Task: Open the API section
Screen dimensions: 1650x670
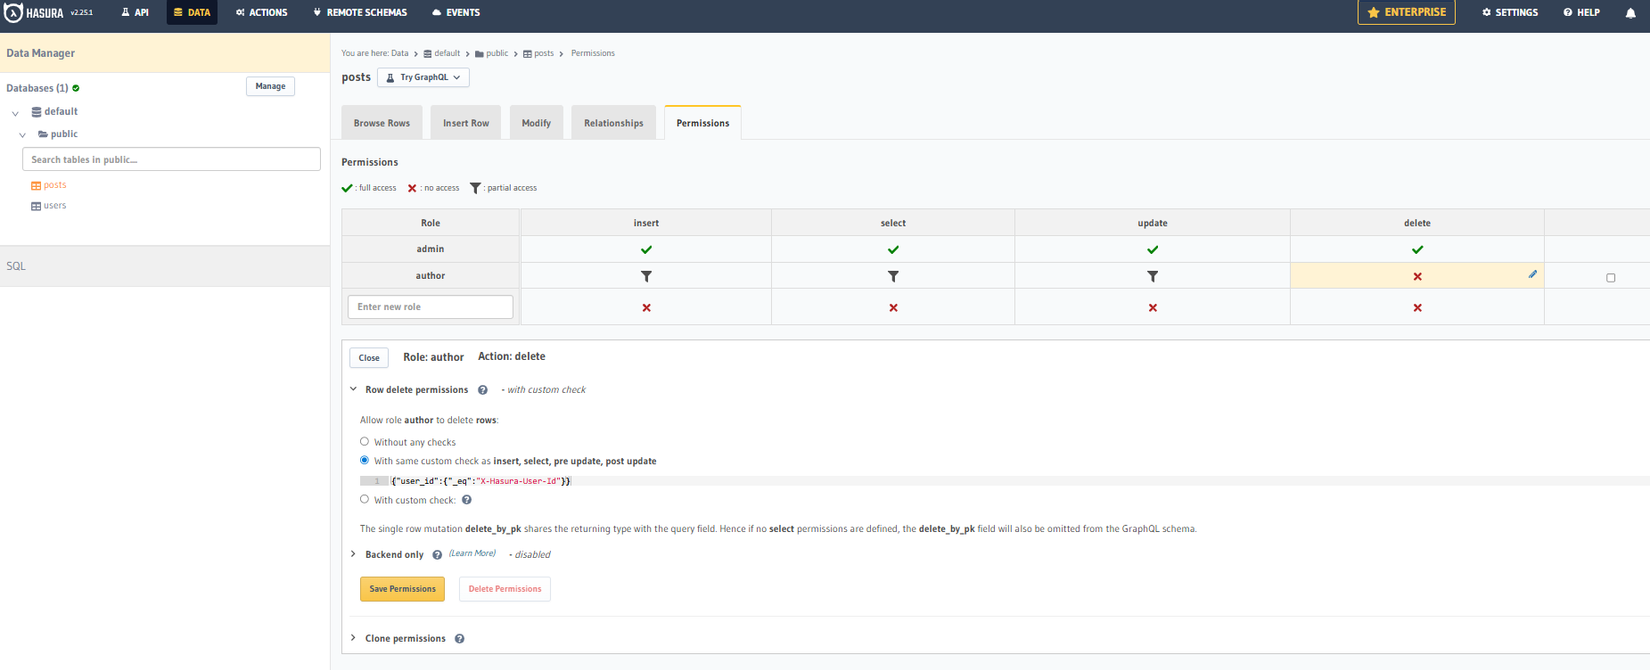Action: pyautogui.click(x=135, y=13)
